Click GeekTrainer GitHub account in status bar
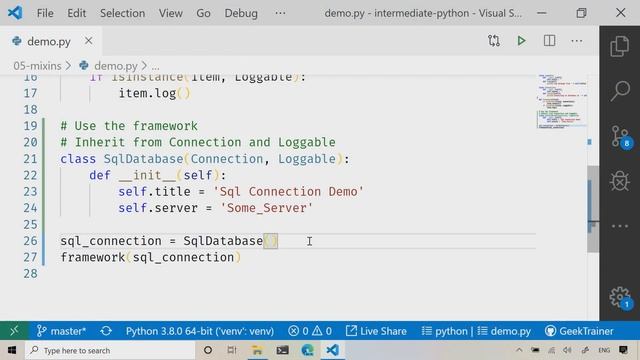Viewport: 640px width, 360px height. tap(579, 331)
